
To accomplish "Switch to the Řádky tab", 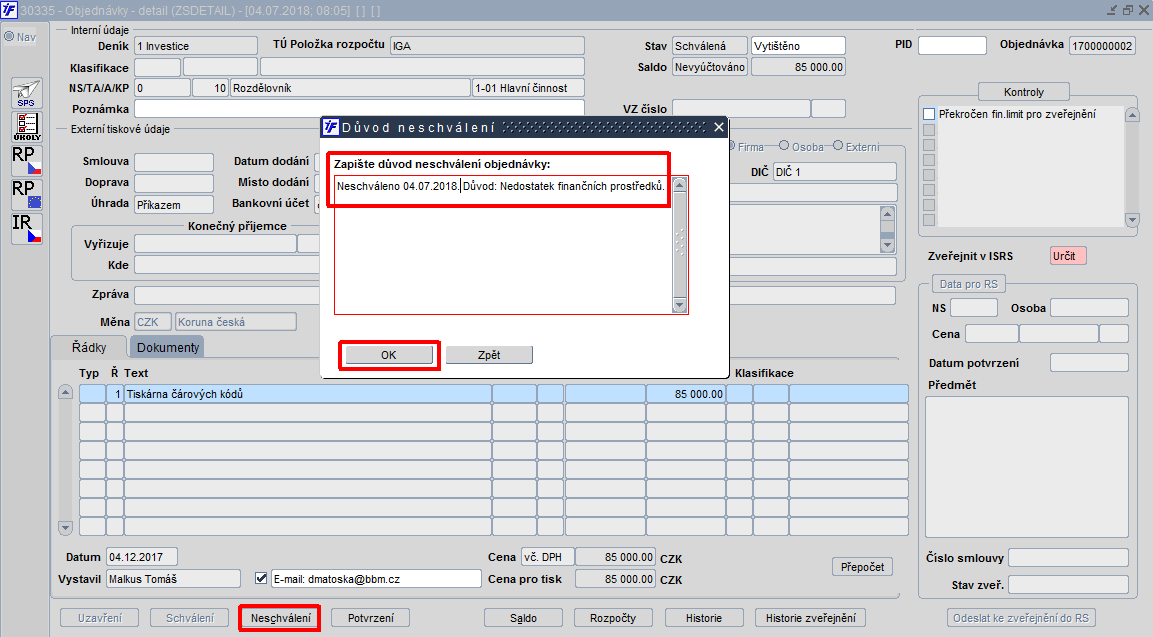I will tap(89, 347).
